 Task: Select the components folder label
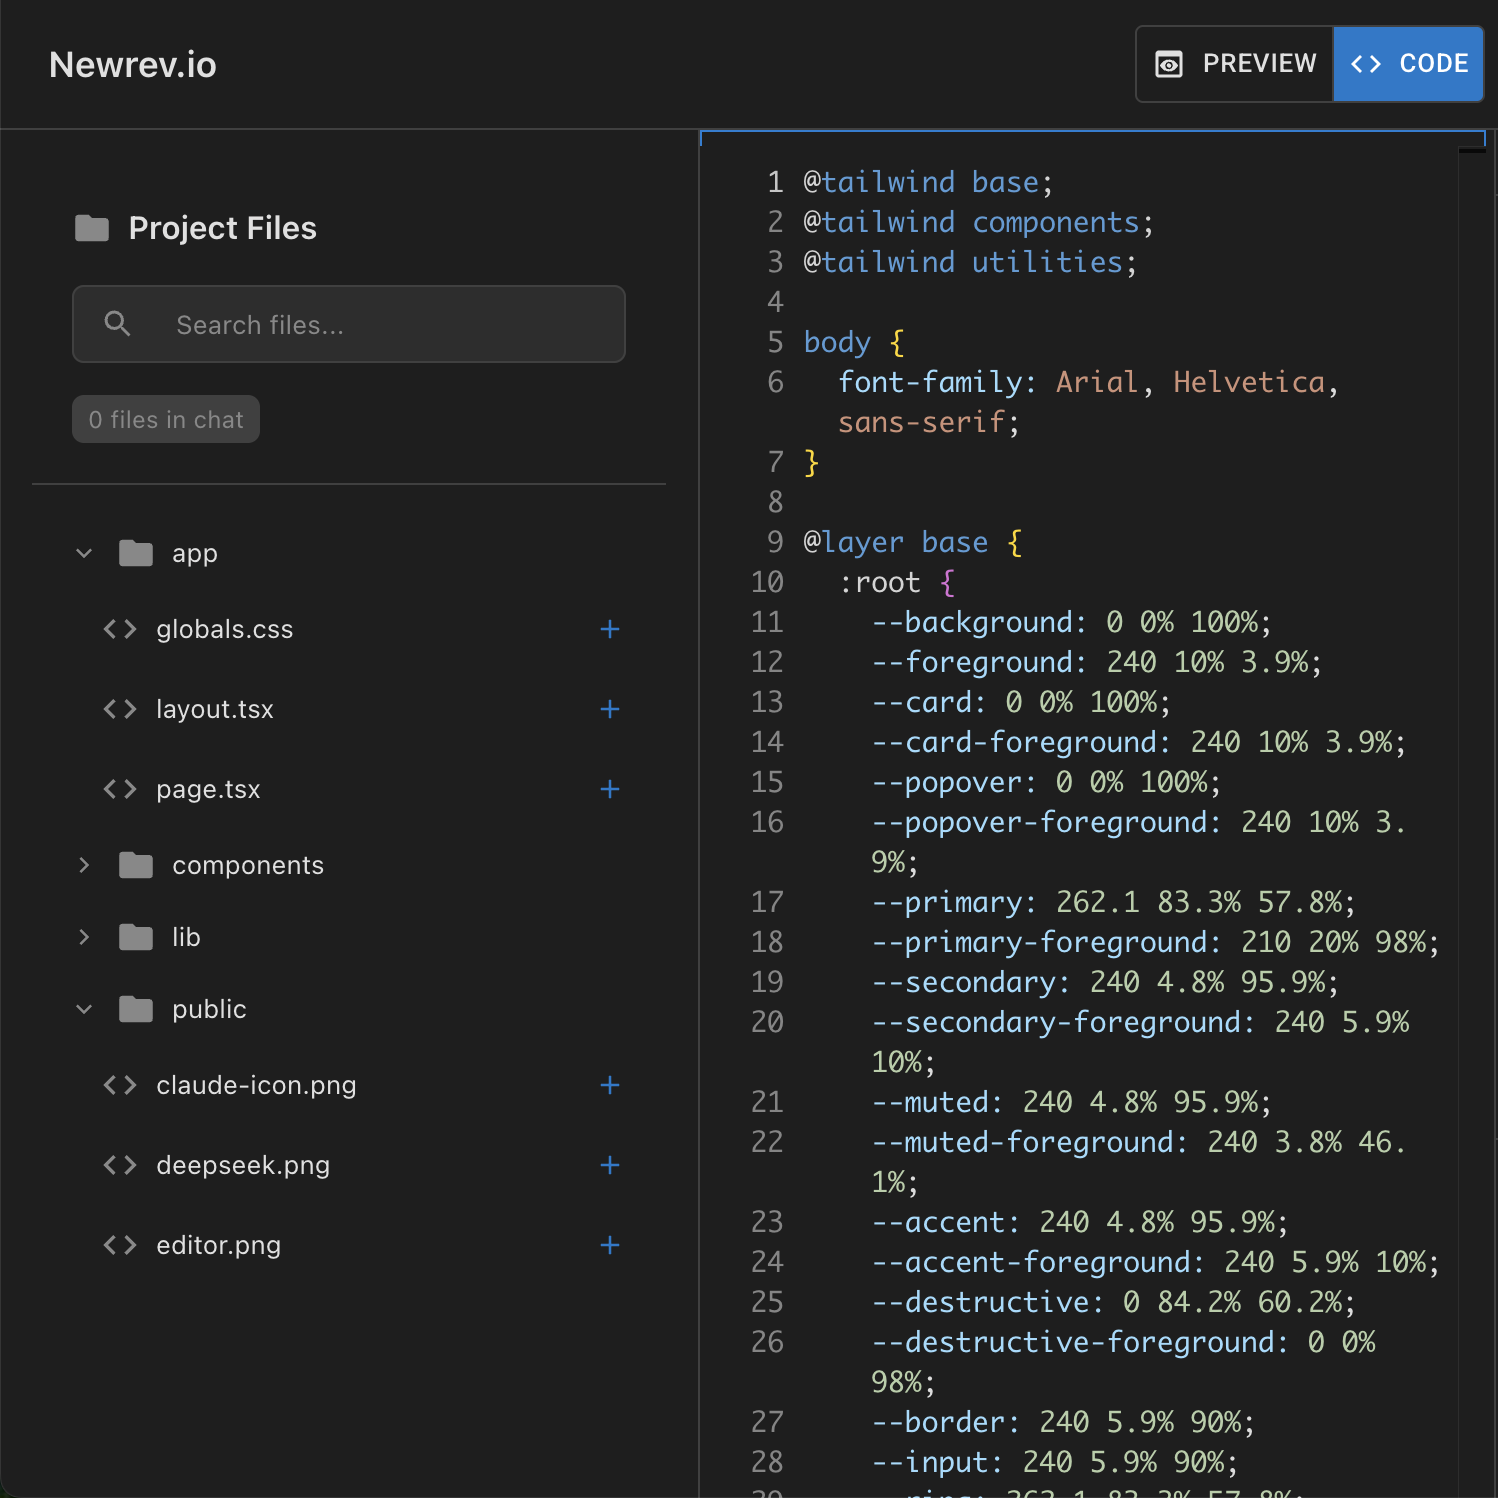point(248,865)
